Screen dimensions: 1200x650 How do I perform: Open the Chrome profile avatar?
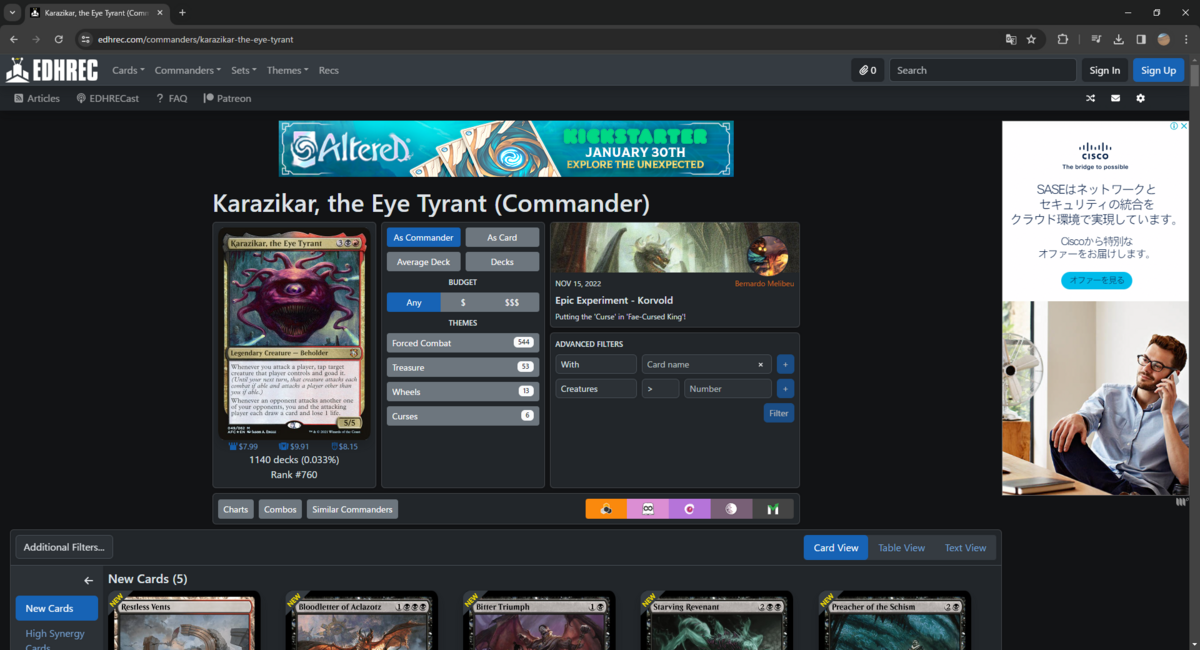pos(1164,39)
